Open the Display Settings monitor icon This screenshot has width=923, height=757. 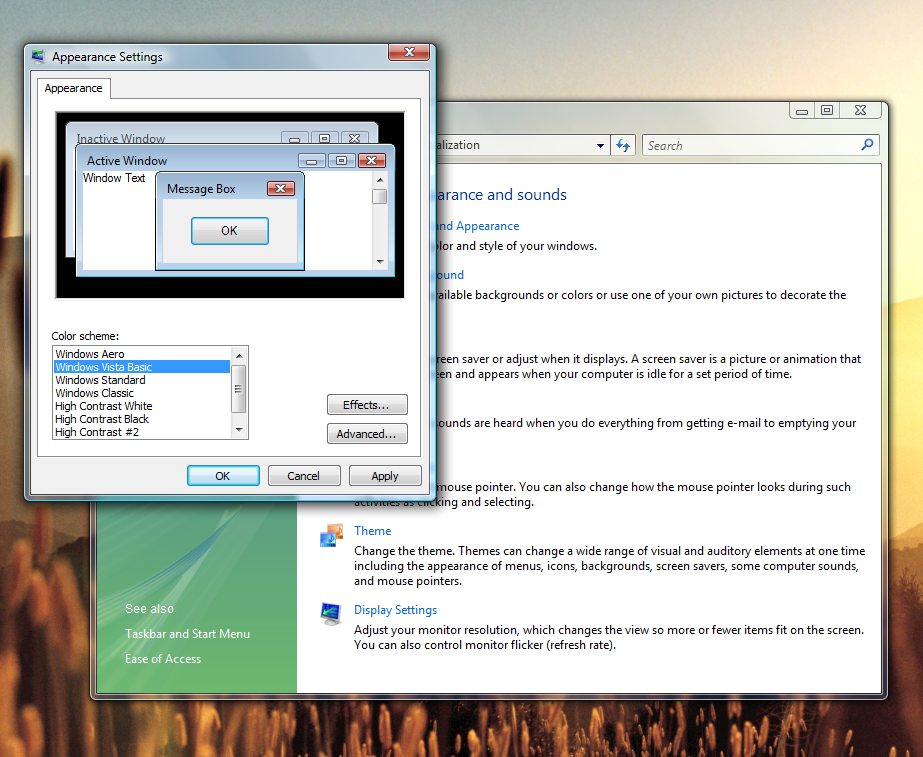coord(331,614)
